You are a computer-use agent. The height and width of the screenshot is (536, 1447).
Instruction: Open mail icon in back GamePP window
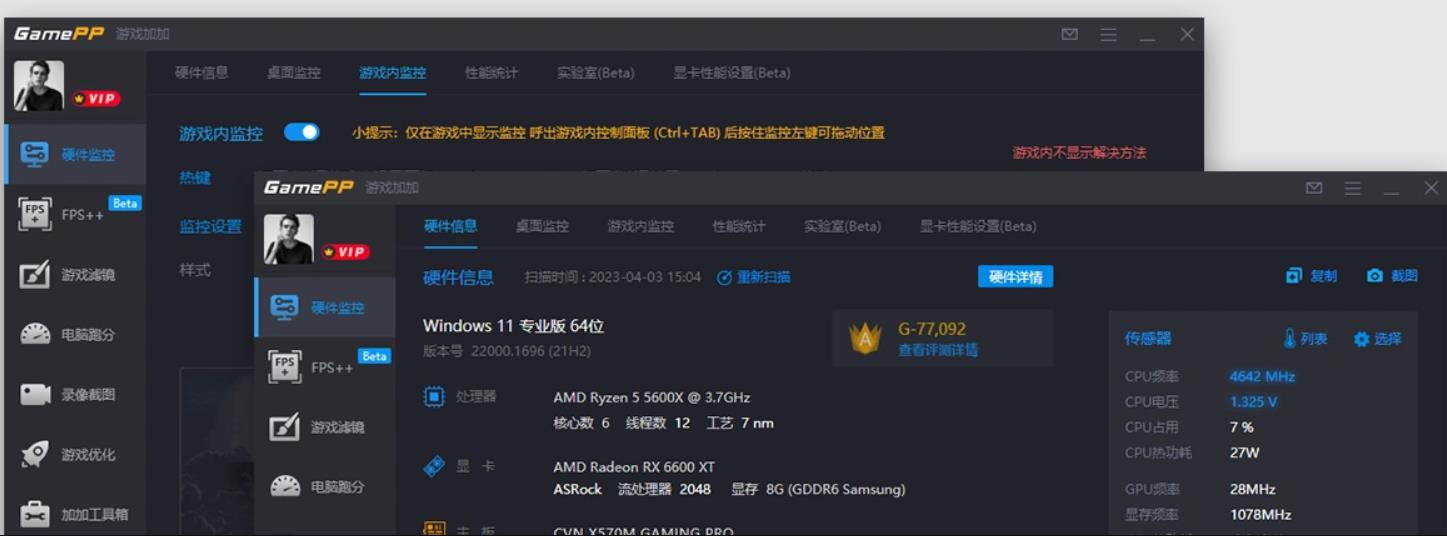1069,34
